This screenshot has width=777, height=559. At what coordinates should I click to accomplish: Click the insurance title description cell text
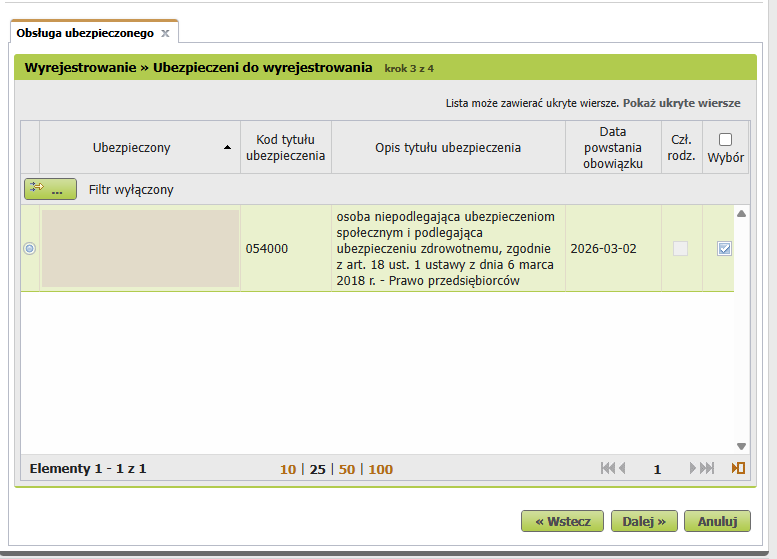(445, 248)
